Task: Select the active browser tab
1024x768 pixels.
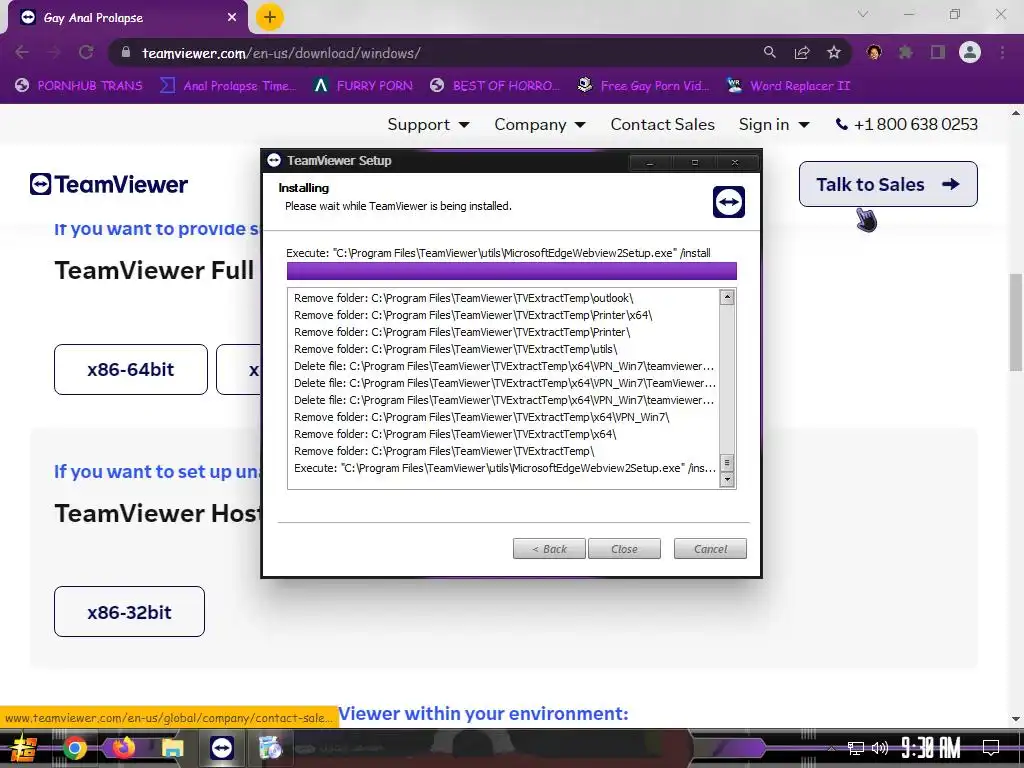Action: pyautogui.click(x=127, y=18)
